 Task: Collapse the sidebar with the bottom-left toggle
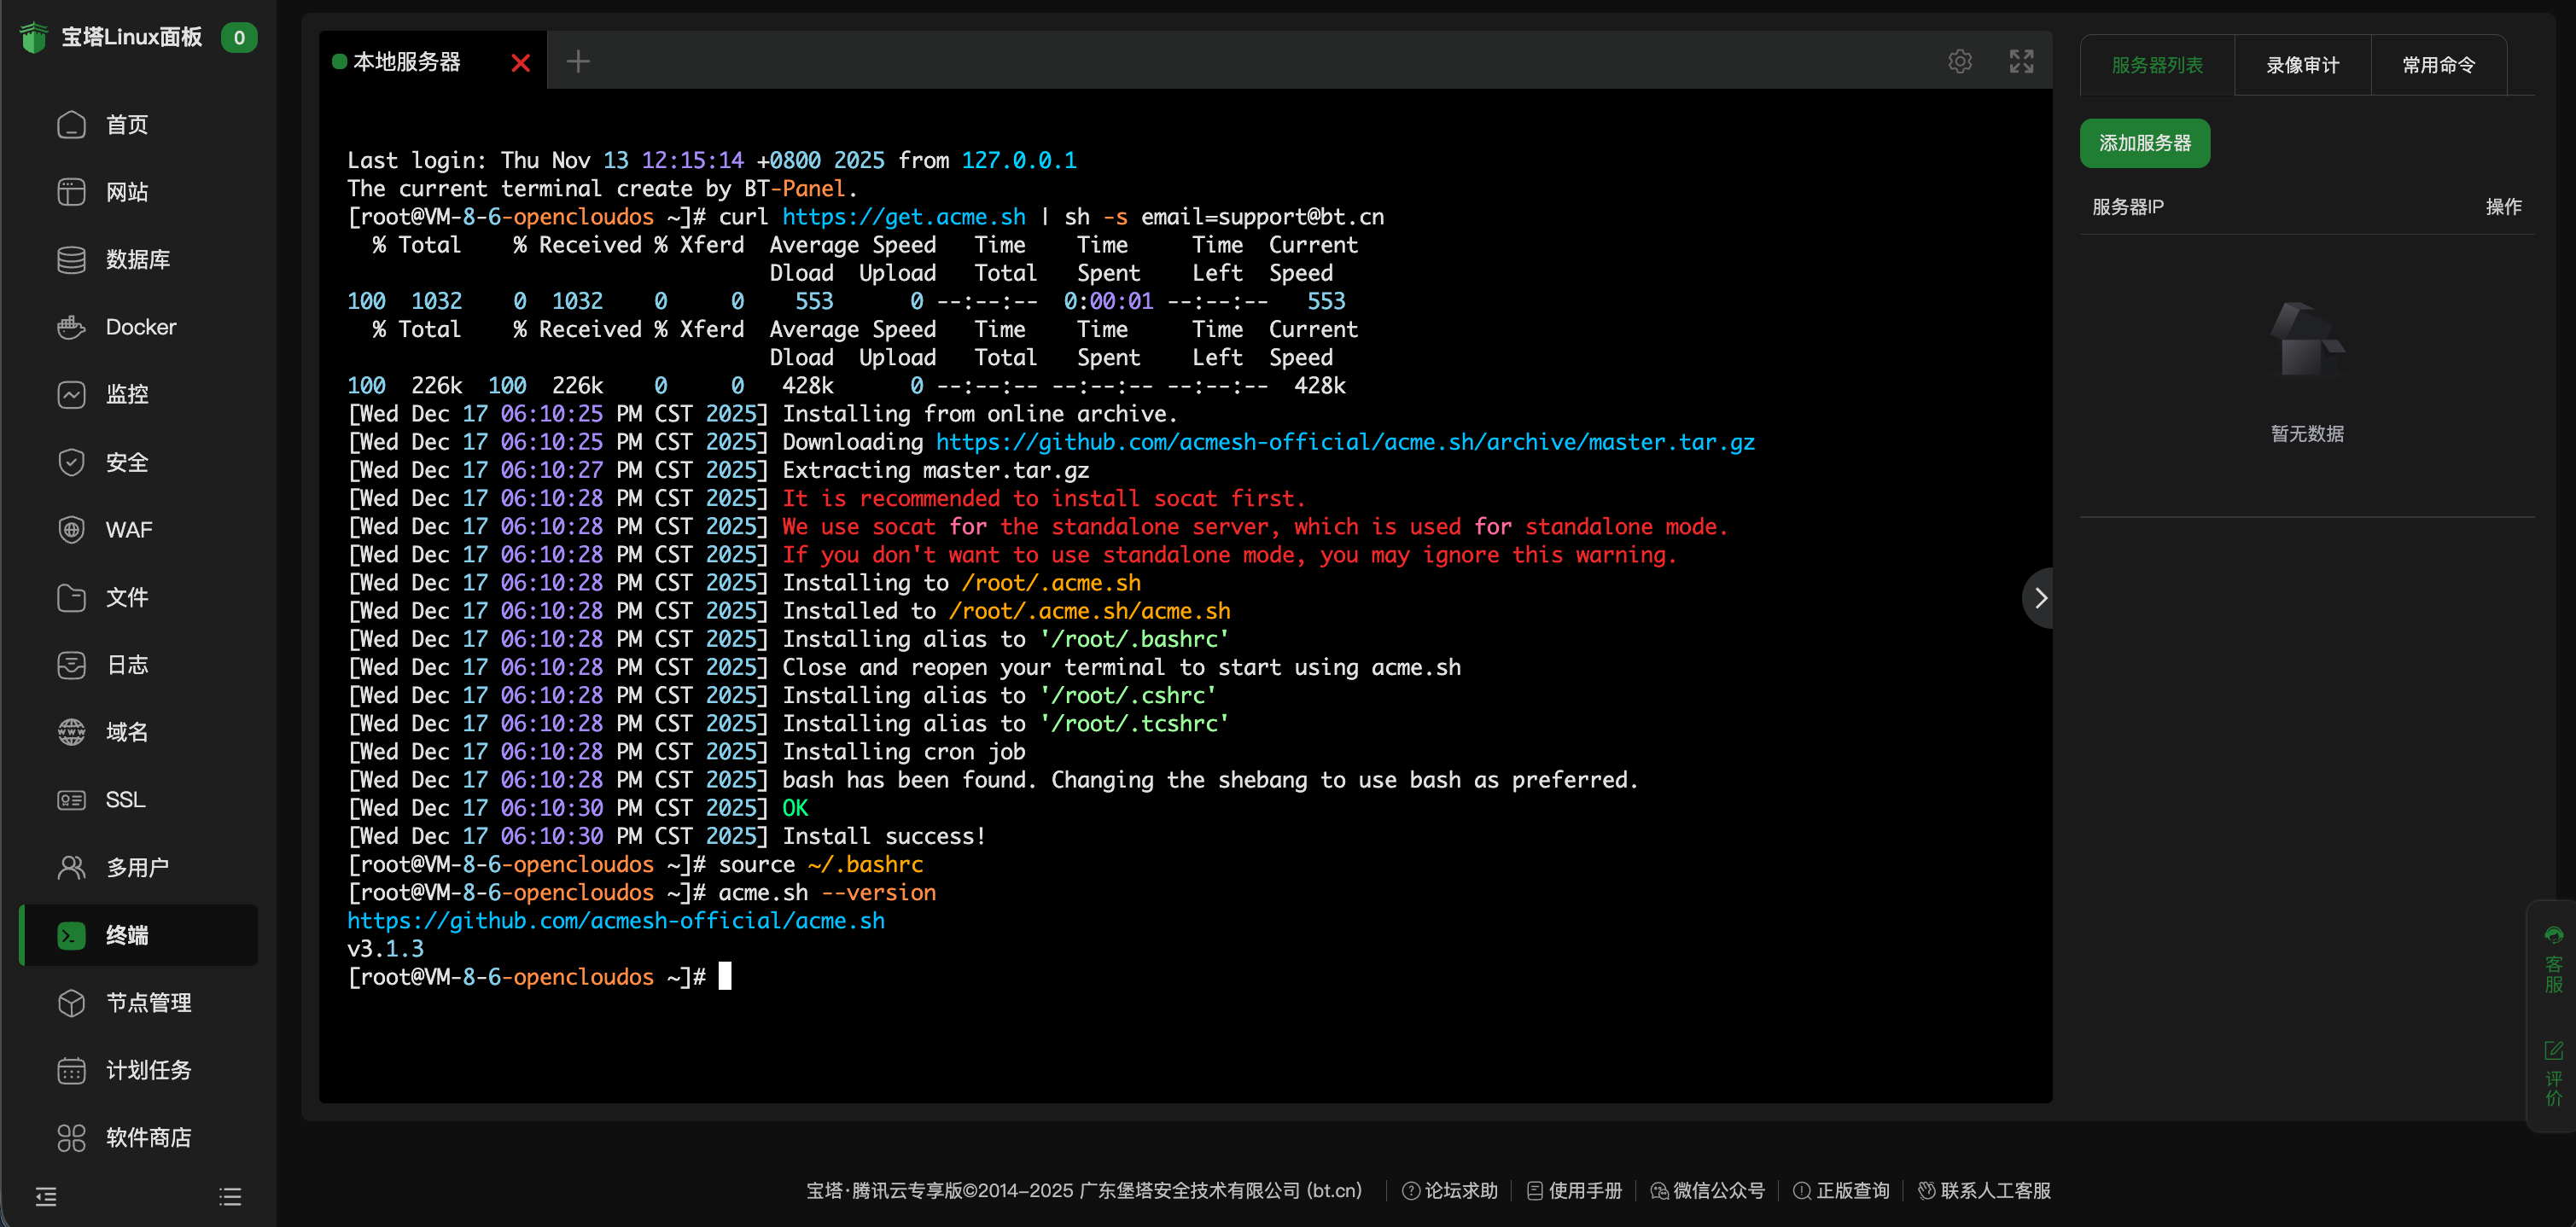tap(45, 1196)
